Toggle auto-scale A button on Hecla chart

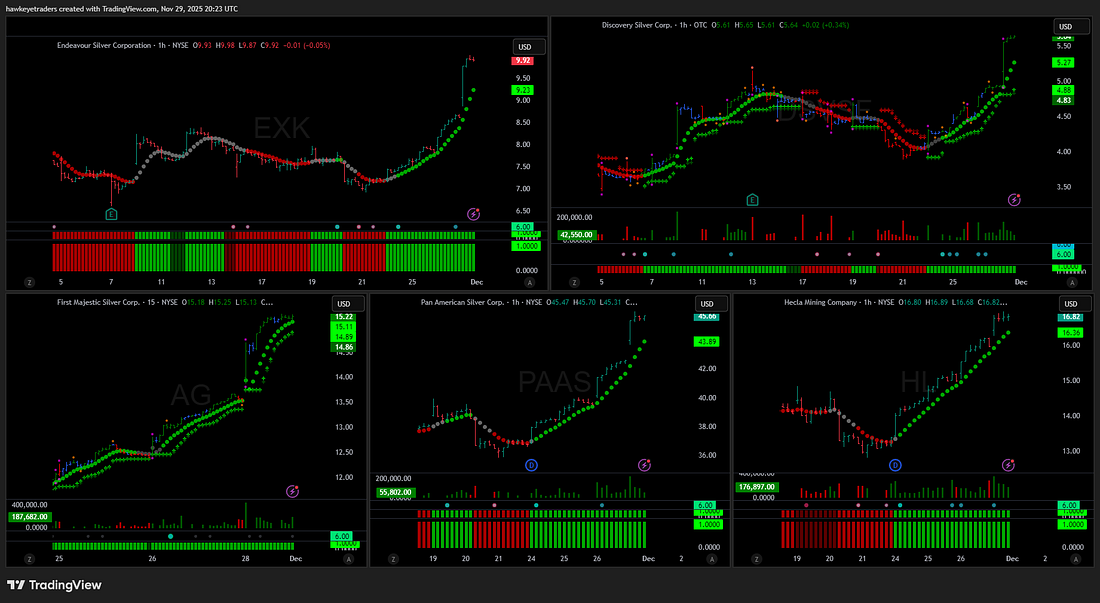point(1076,560)
